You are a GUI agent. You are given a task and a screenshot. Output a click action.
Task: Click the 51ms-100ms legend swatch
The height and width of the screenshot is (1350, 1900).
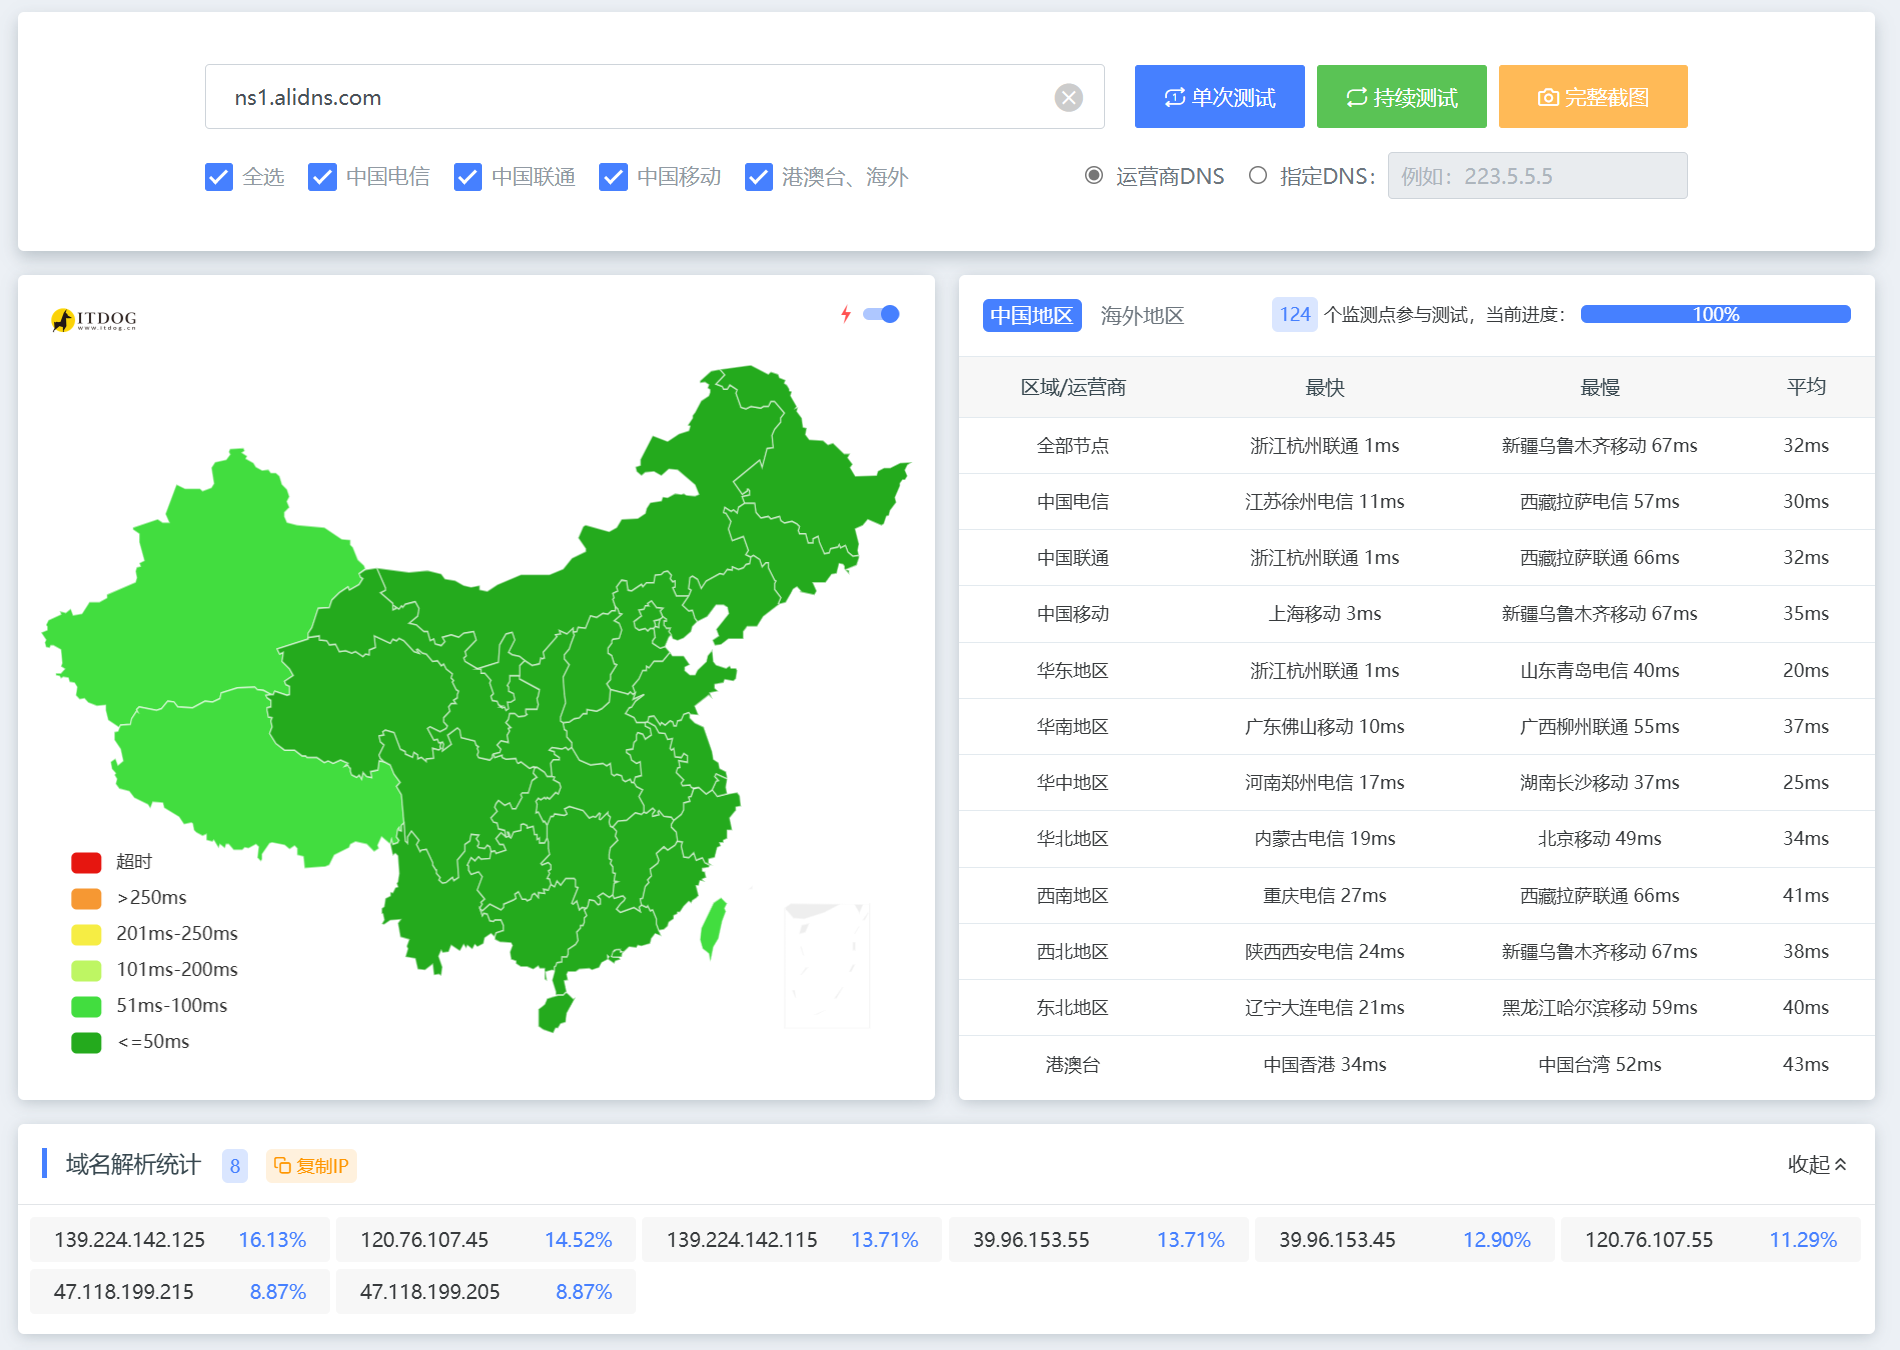[86, 1006]
